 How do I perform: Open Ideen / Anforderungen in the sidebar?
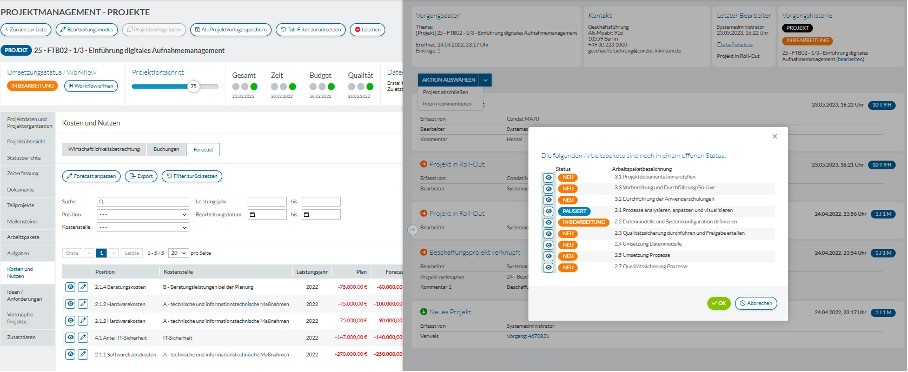pos(27,295)
